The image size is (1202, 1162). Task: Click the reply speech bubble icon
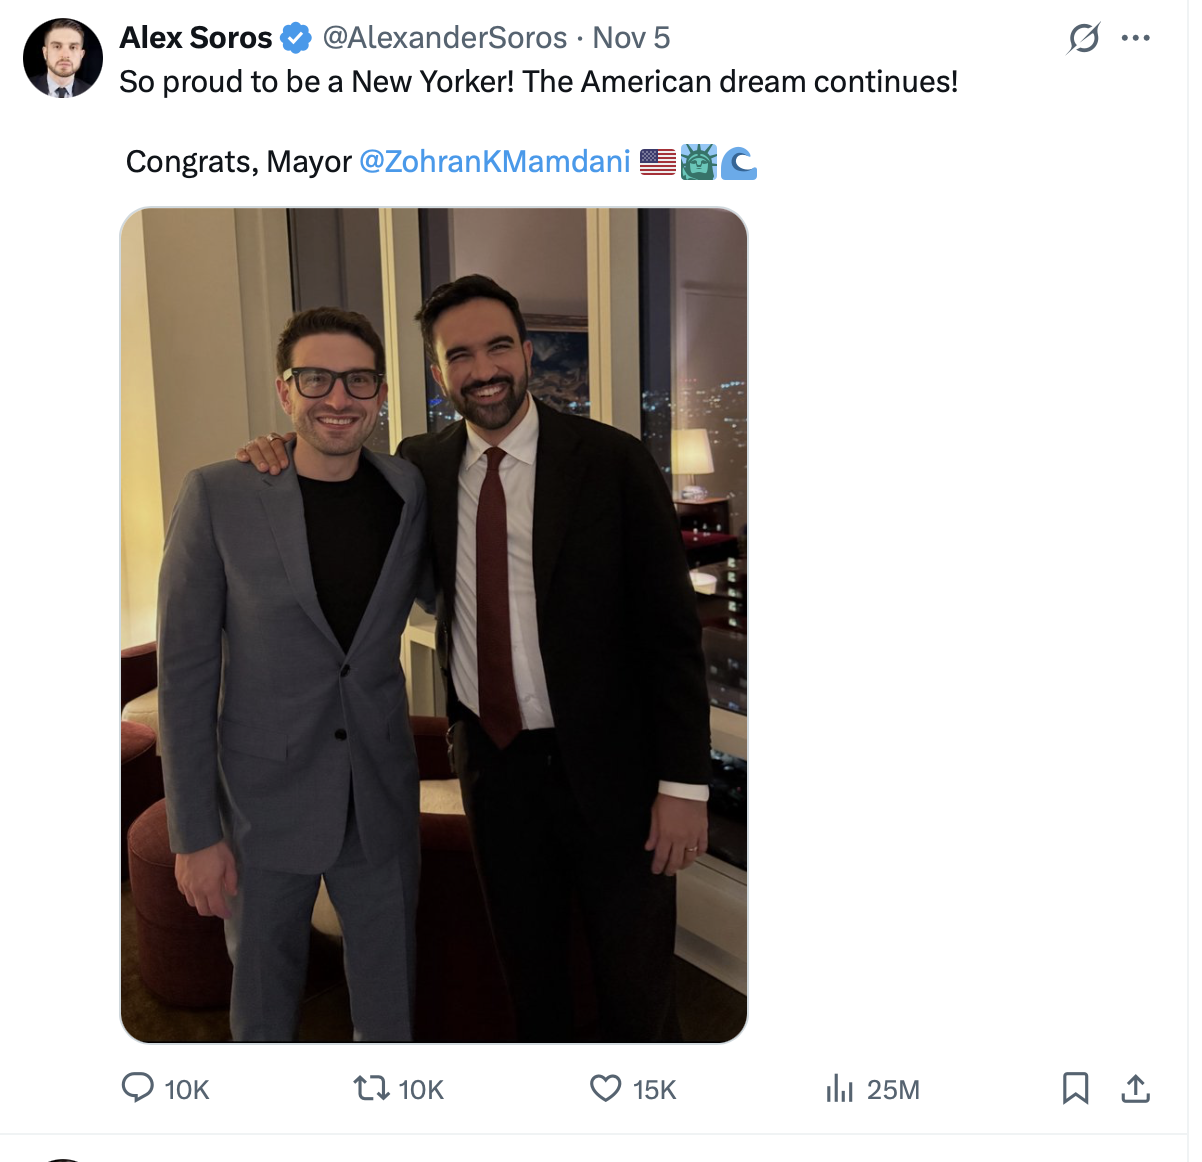pos(137,1087)
